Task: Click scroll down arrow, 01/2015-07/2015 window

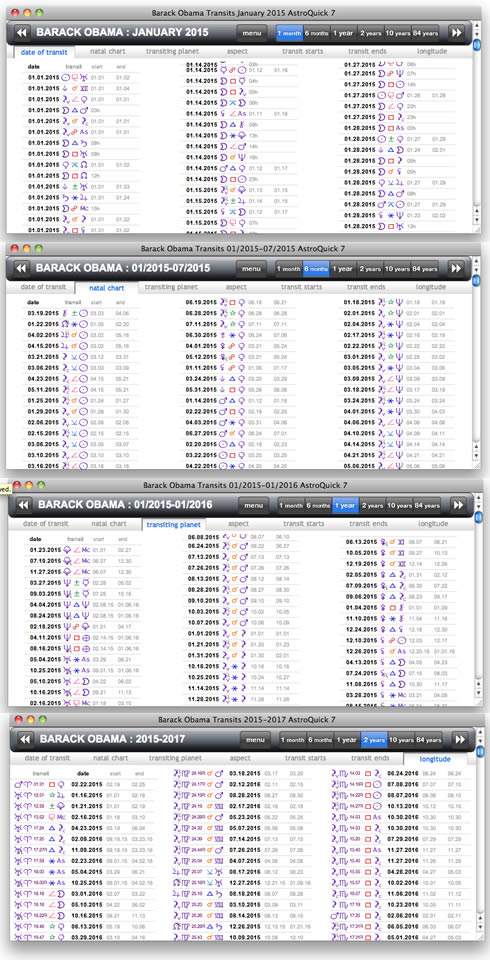Action: [x=477, y=456]
